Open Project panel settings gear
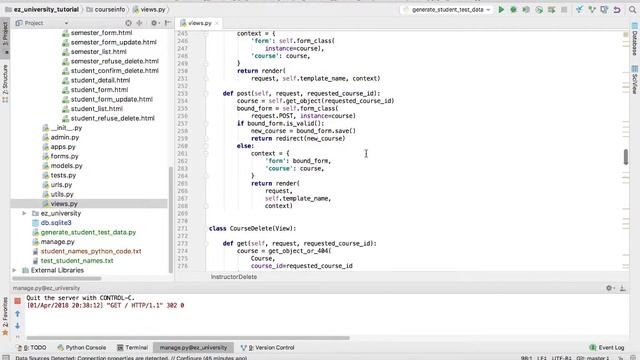This screenshot has width=640, height=360. click(154, 23)
